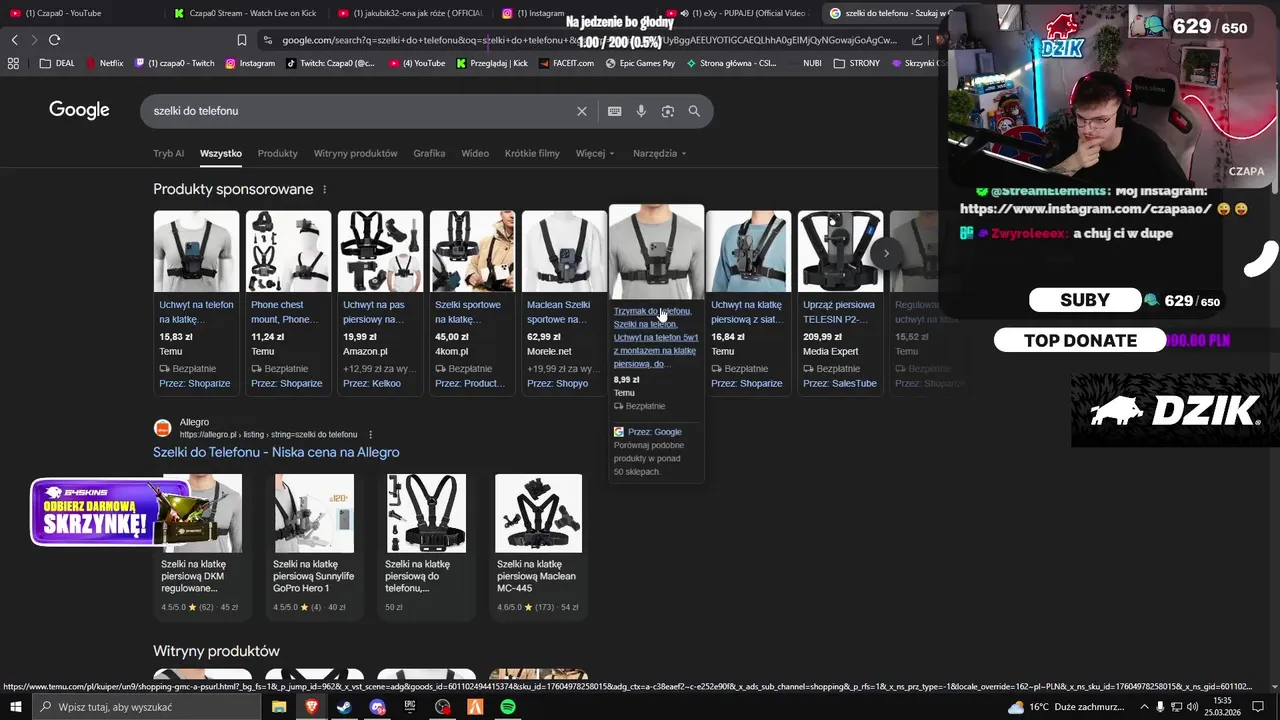
Task: Expand the Więcej dropdown
Action: 595,153
